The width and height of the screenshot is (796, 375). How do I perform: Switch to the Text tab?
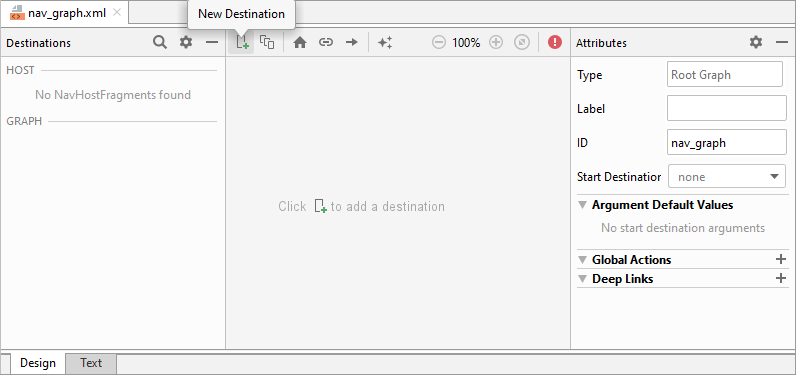91,363
